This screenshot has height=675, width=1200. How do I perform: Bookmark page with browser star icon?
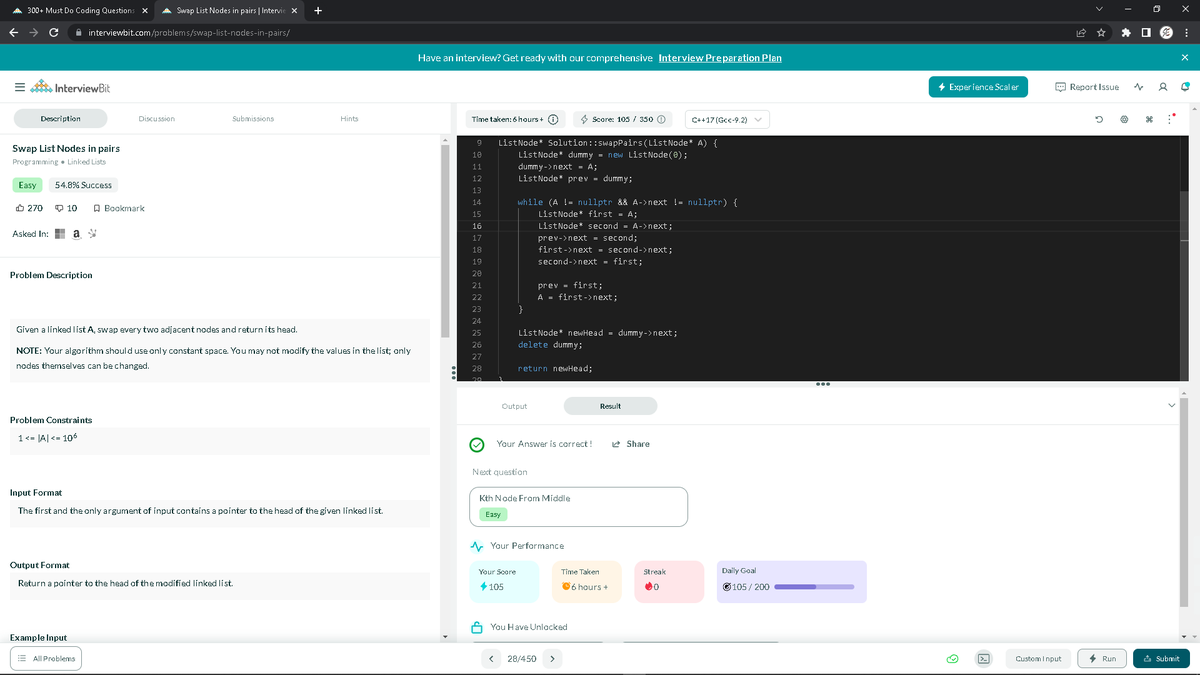point(1101,33)
